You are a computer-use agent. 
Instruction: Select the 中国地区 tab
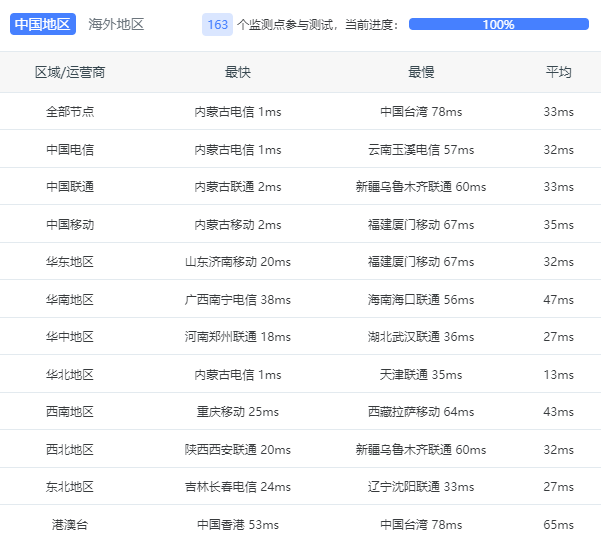tap(43, 24)
